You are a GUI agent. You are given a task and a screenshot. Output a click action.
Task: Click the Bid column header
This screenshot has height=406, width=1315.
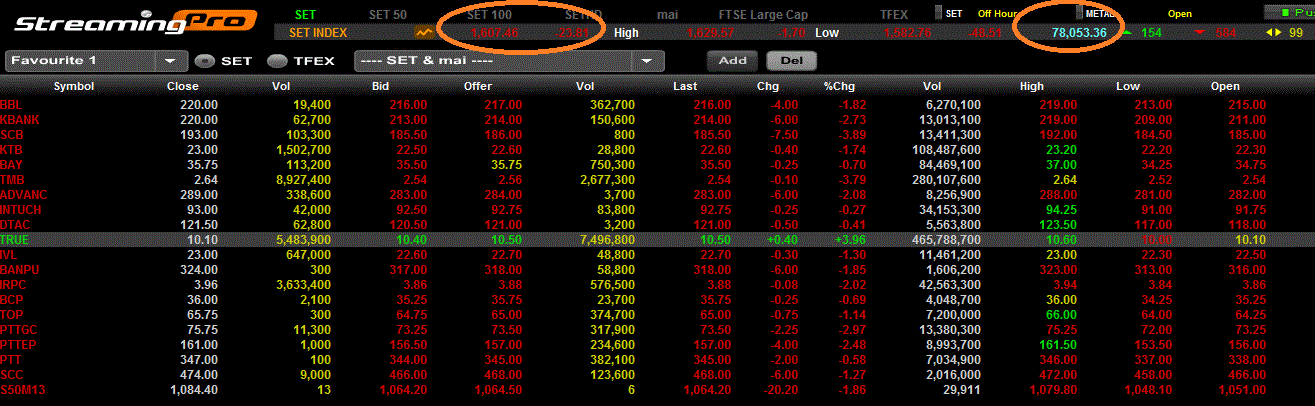379,86
